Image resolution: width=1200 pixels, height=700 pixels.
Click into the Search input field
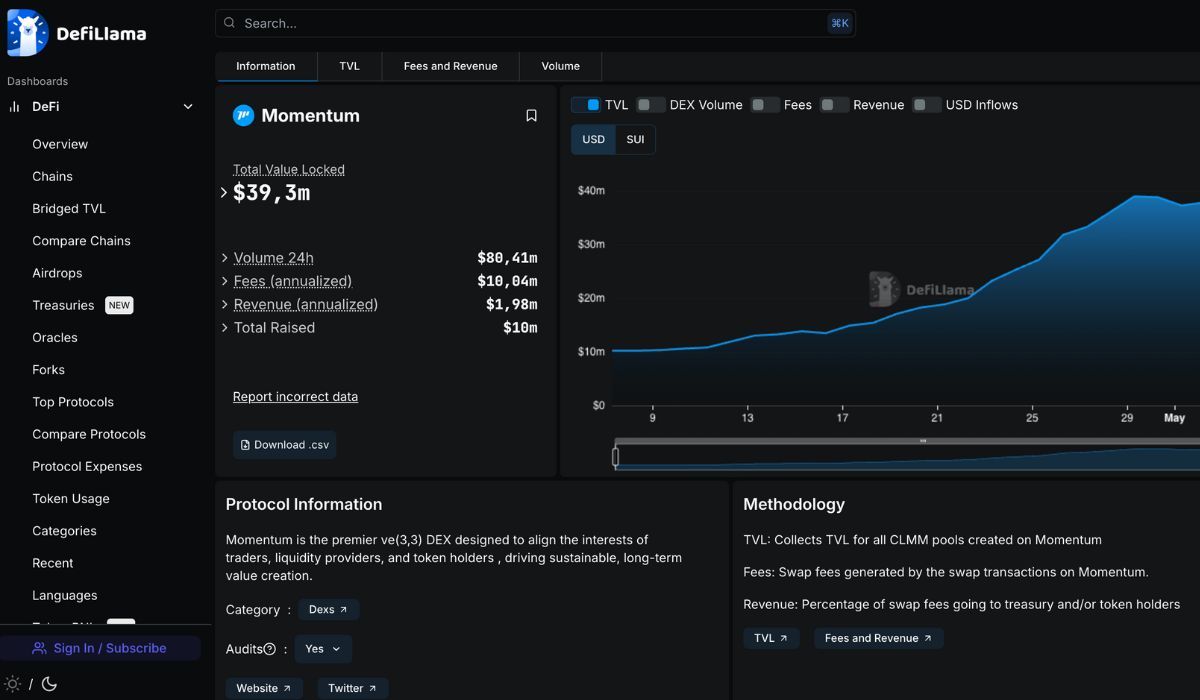(530, 23)
